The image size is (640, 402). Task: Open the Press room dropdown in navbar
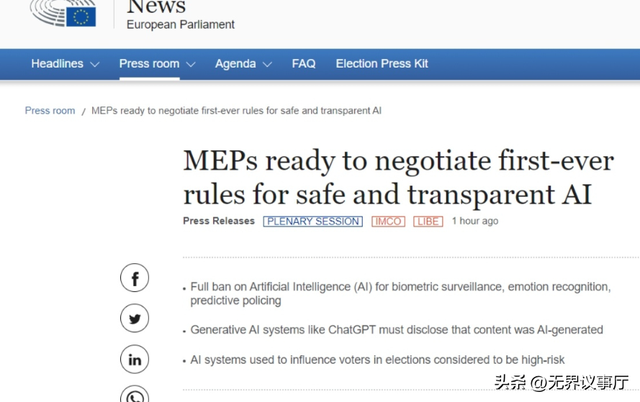coord(157,64)
